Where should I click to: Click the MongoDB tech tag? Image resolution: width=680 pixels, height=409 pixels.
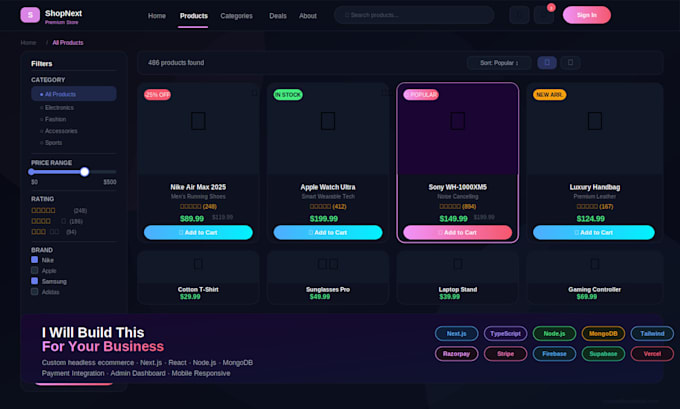(603, 334)
